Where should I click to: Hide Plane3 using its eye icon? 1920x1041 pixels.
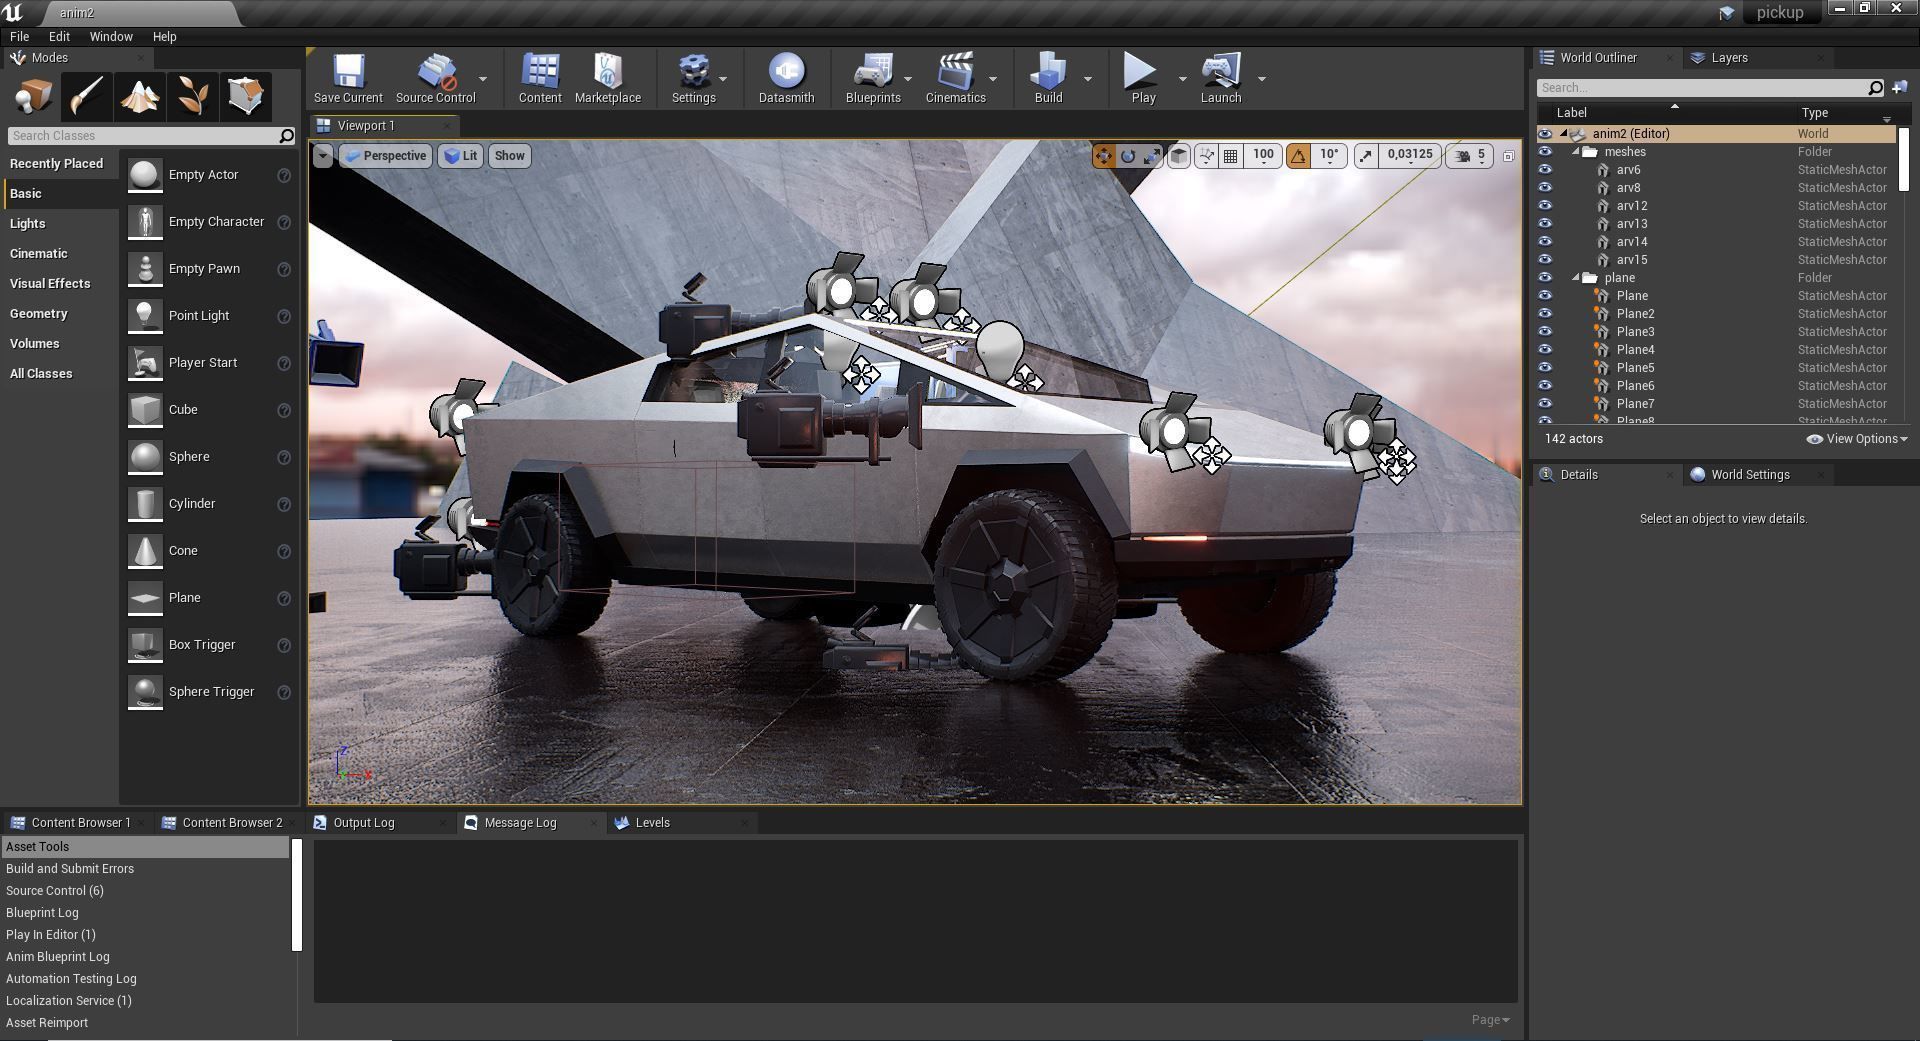click(x=1545, y=332)
